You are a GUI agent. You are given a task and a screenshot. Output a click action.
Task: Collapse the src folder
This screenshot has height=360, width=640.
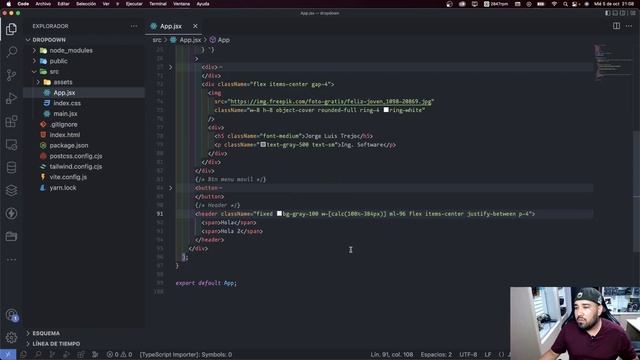point(34,71)
